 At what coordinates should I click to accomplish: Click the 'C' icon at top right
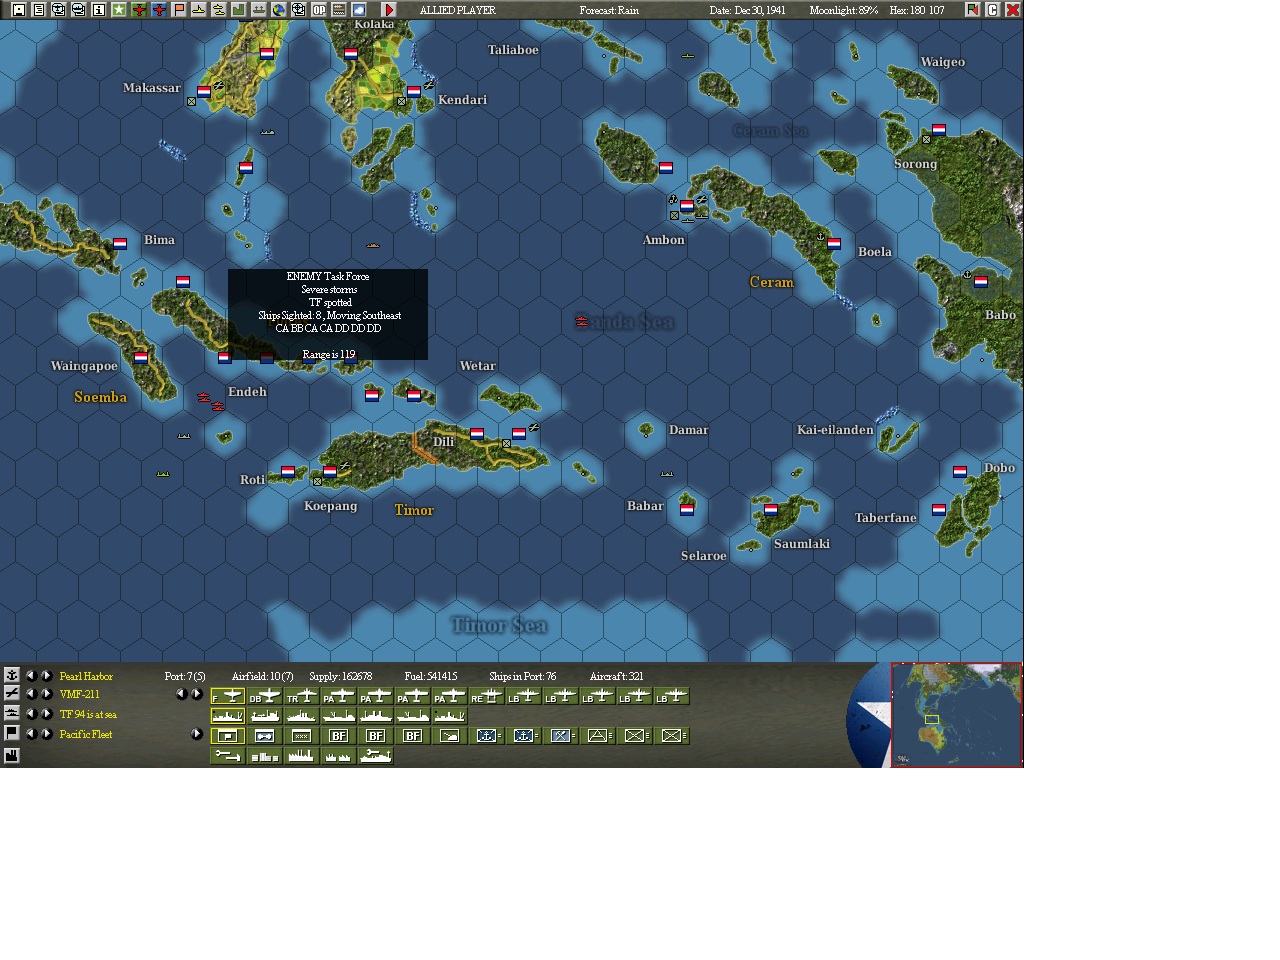tap(993, 10)
